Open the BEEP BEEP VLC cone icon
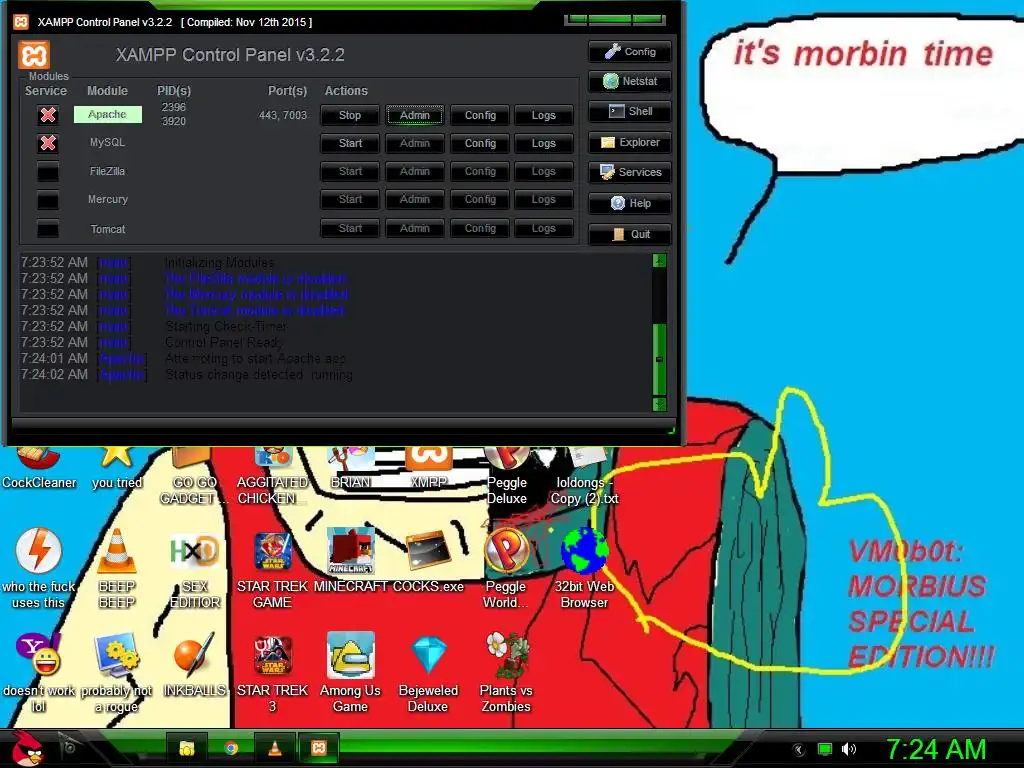 [117, 568]
